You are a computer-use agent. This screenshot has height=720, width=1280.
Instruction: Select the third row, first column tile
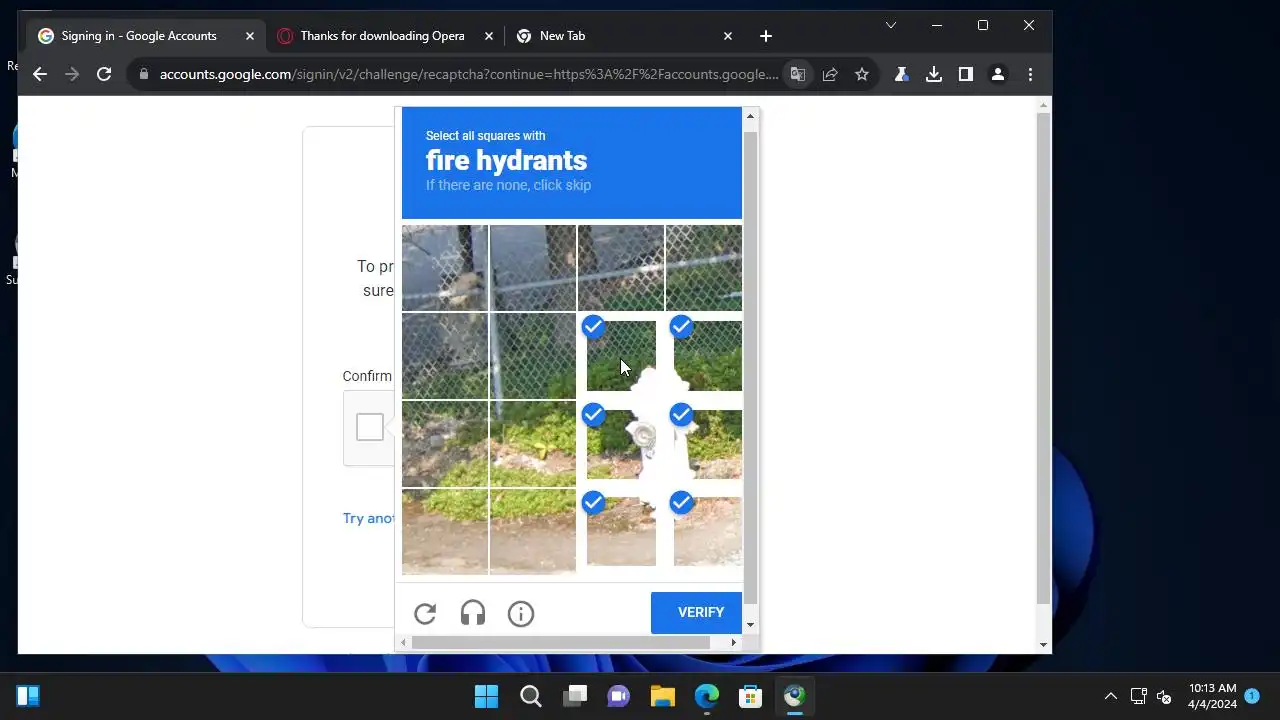click(445, 444)
